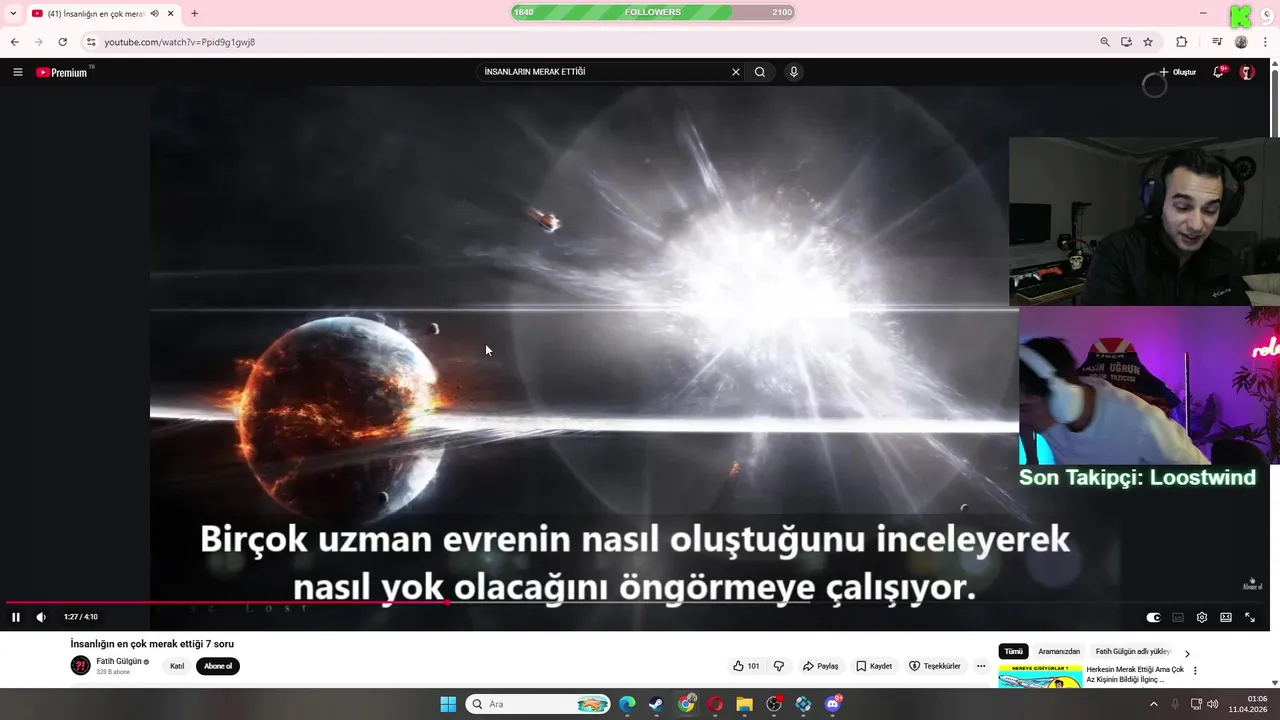
Task: Open browser extensions puzzle icon
Action: tap(1182, 42)
